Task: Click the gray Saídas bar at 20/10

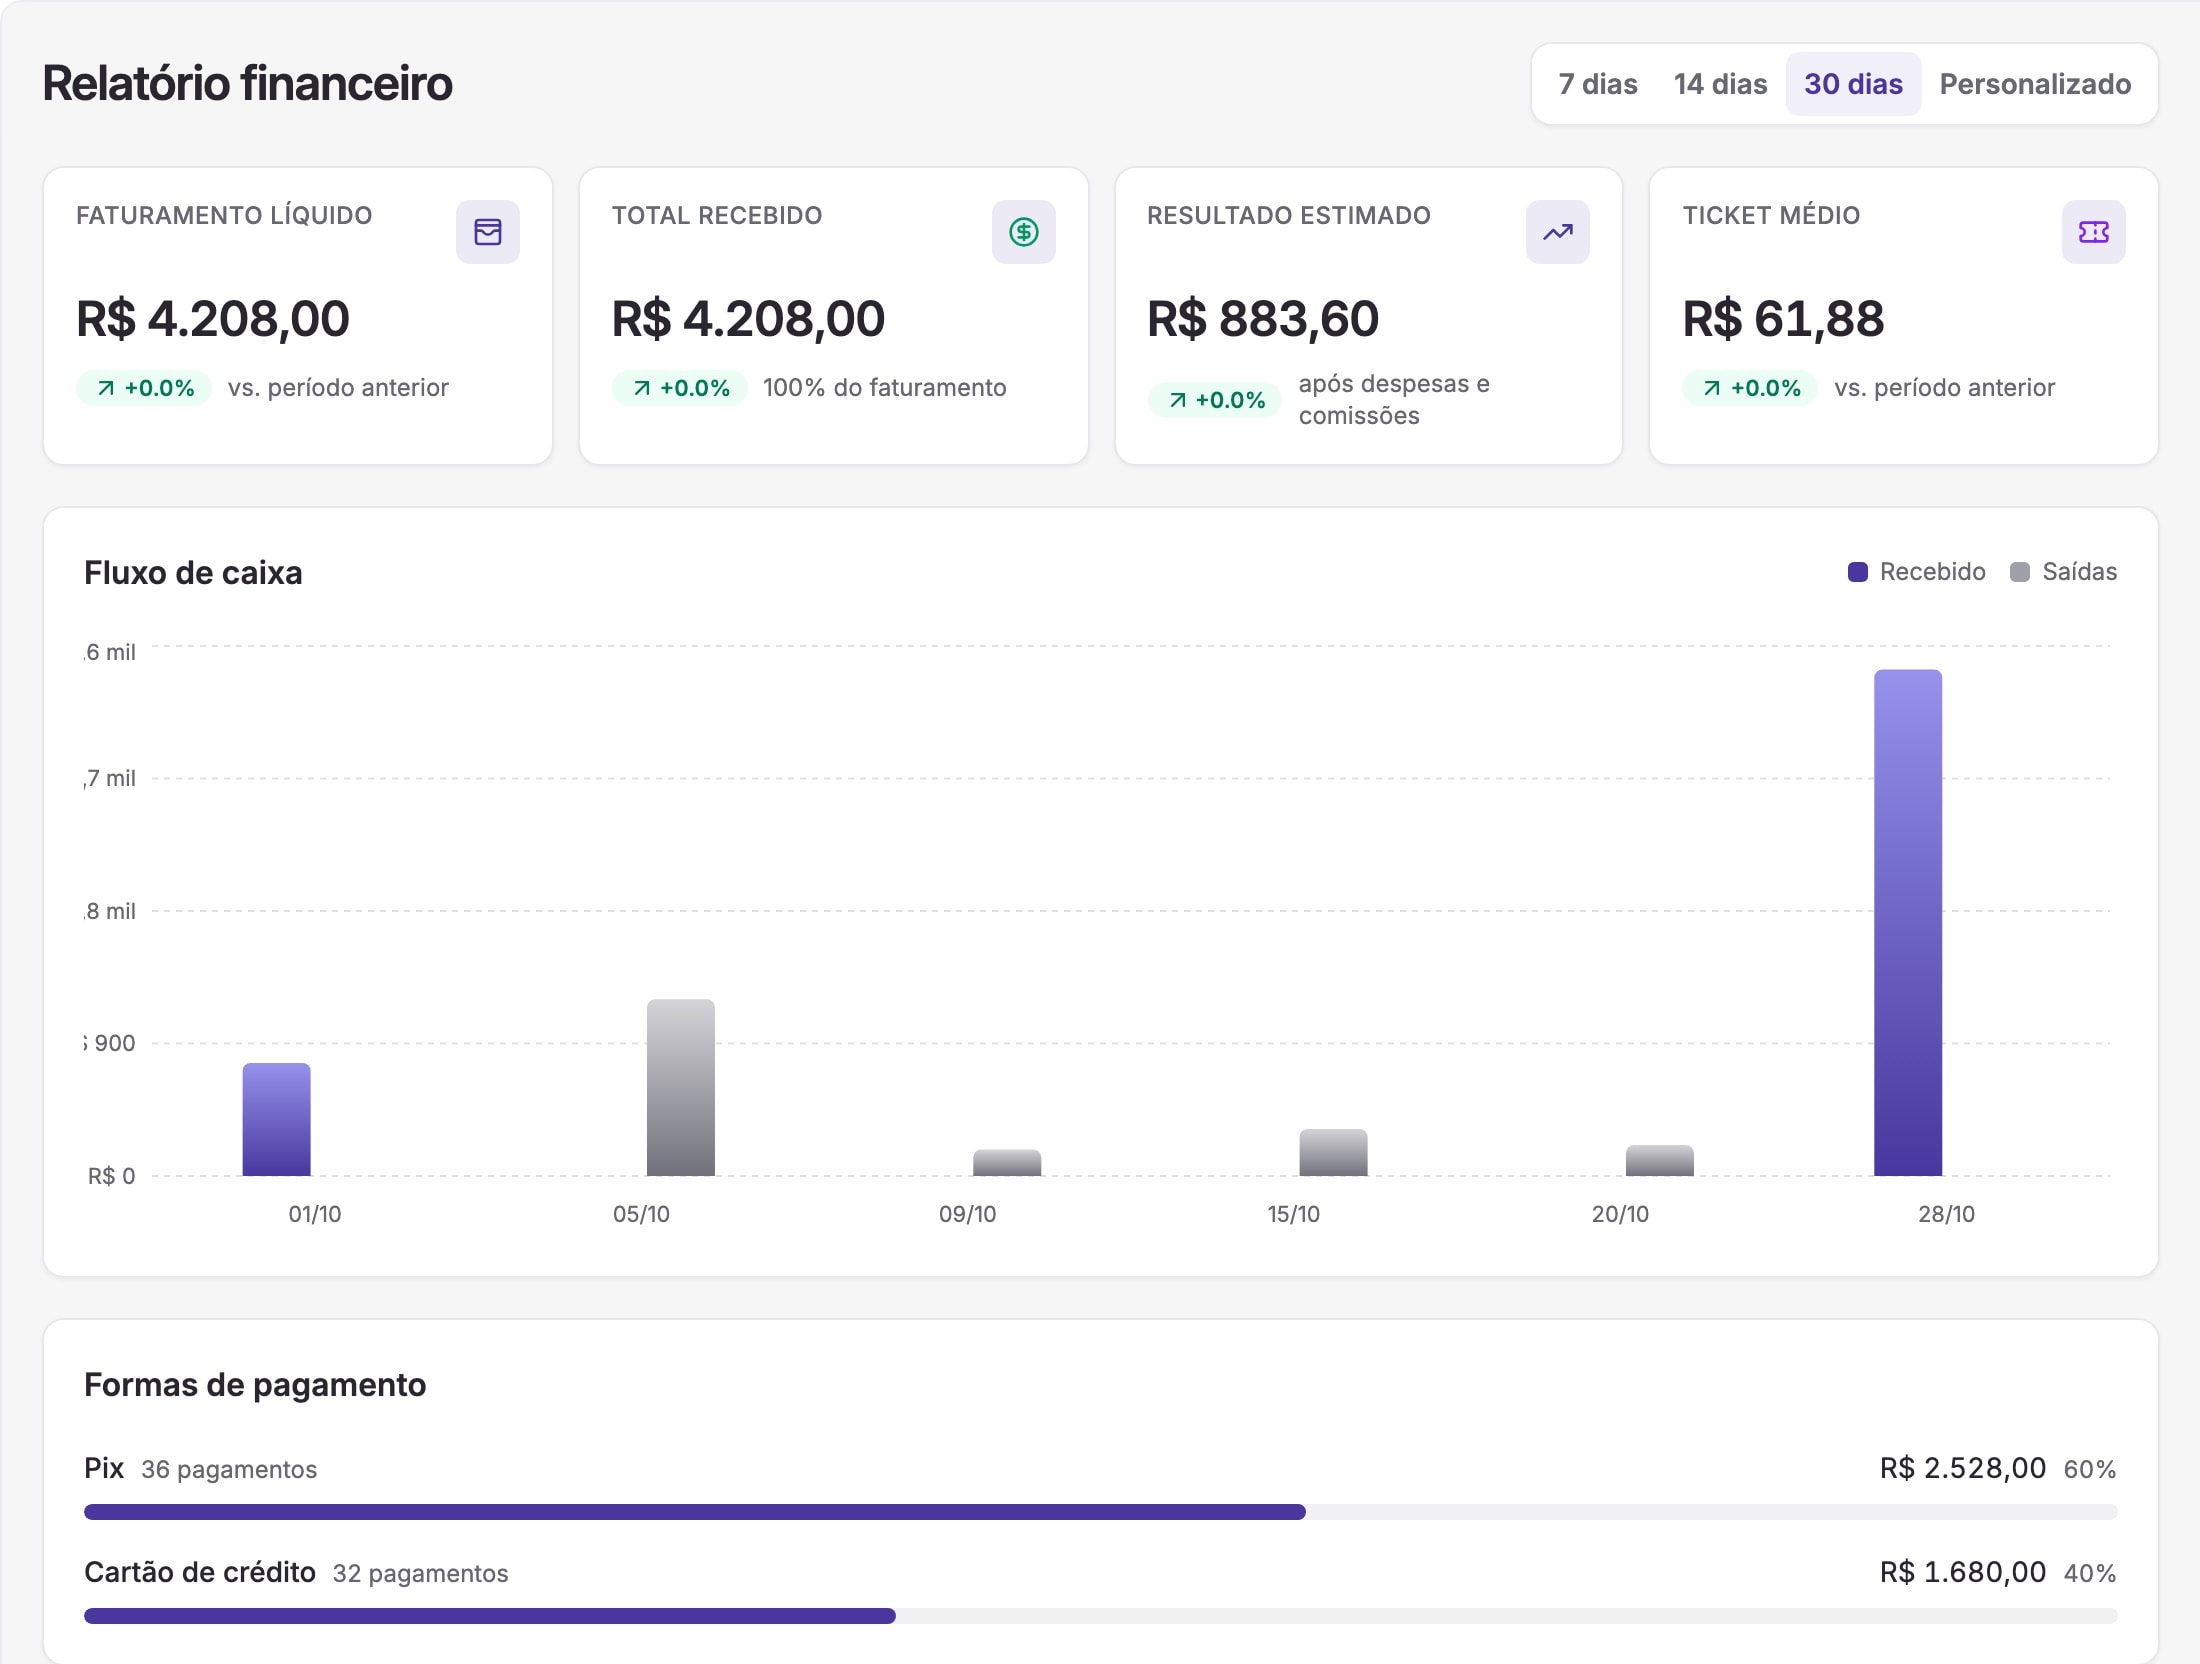Action: click(1660, 1161)
